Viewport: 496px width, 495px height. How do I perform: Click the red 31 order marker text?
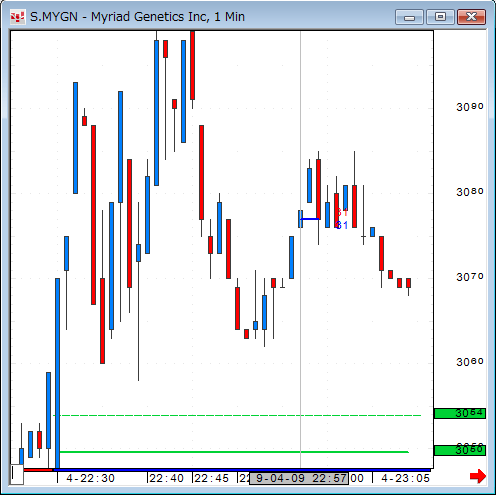342,212
